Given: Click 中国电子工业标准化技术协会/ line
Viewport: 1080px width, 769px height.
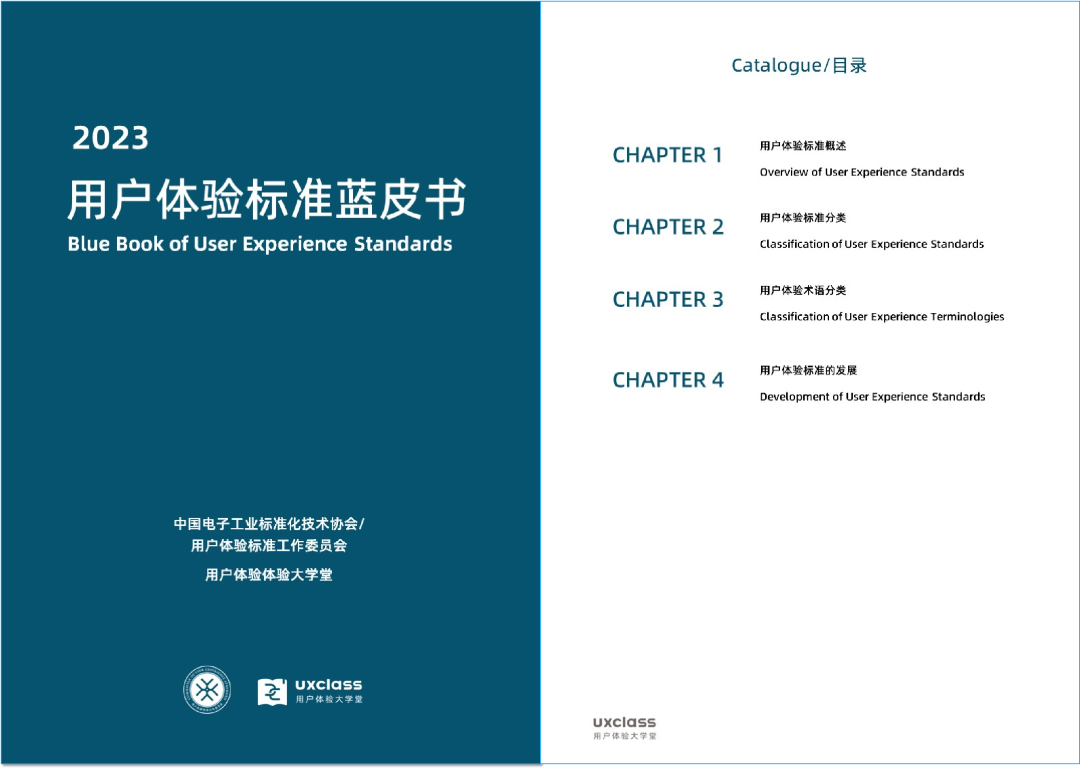Looking at the screenshot, I should click(269, 524).
